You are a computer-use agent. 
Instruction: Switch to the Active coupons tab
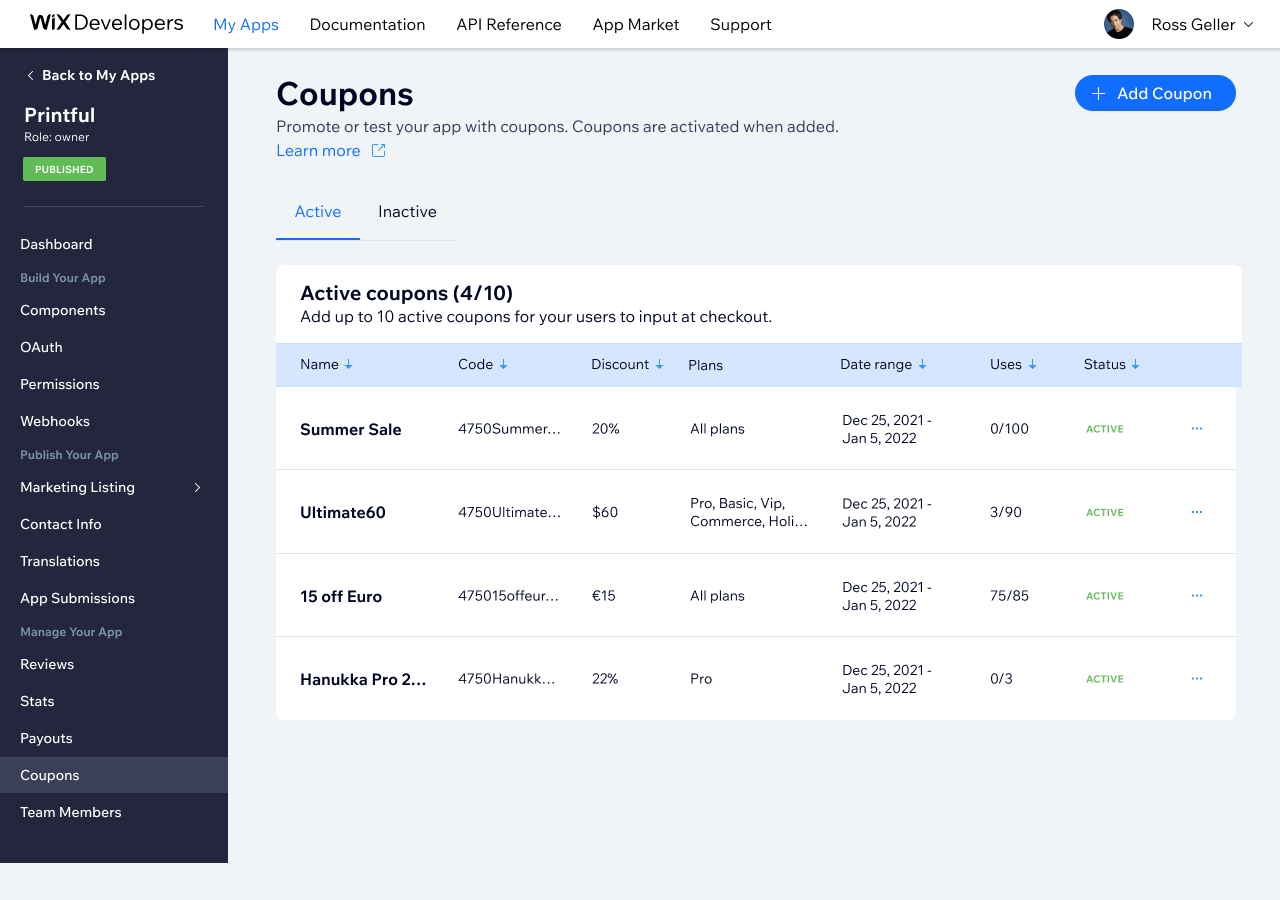point(318,212)
